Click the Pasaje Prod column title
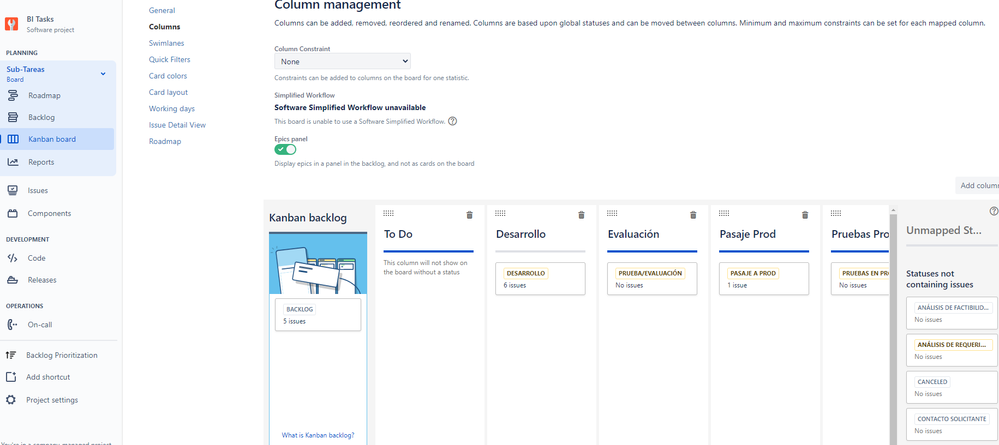The width and height of the screenshot is (999, 445). pos(747,234)
